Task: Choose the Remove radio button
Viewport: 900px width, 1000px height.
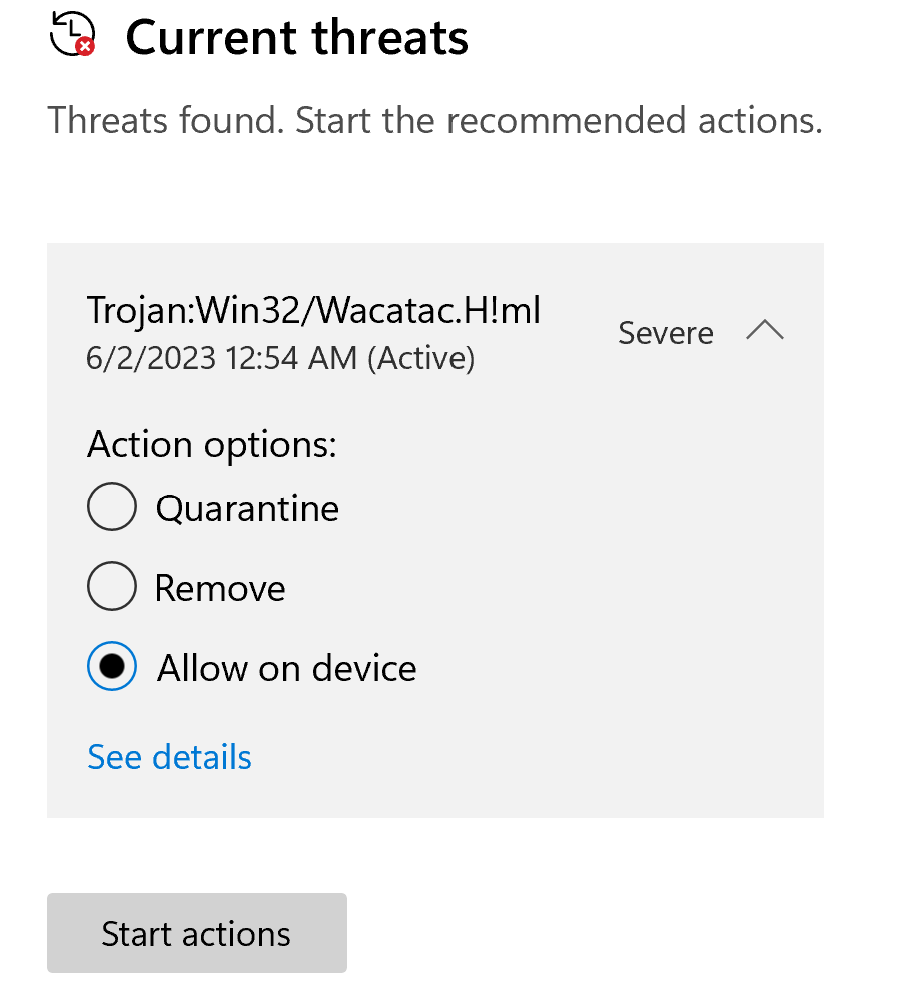Action: (111, 587)
